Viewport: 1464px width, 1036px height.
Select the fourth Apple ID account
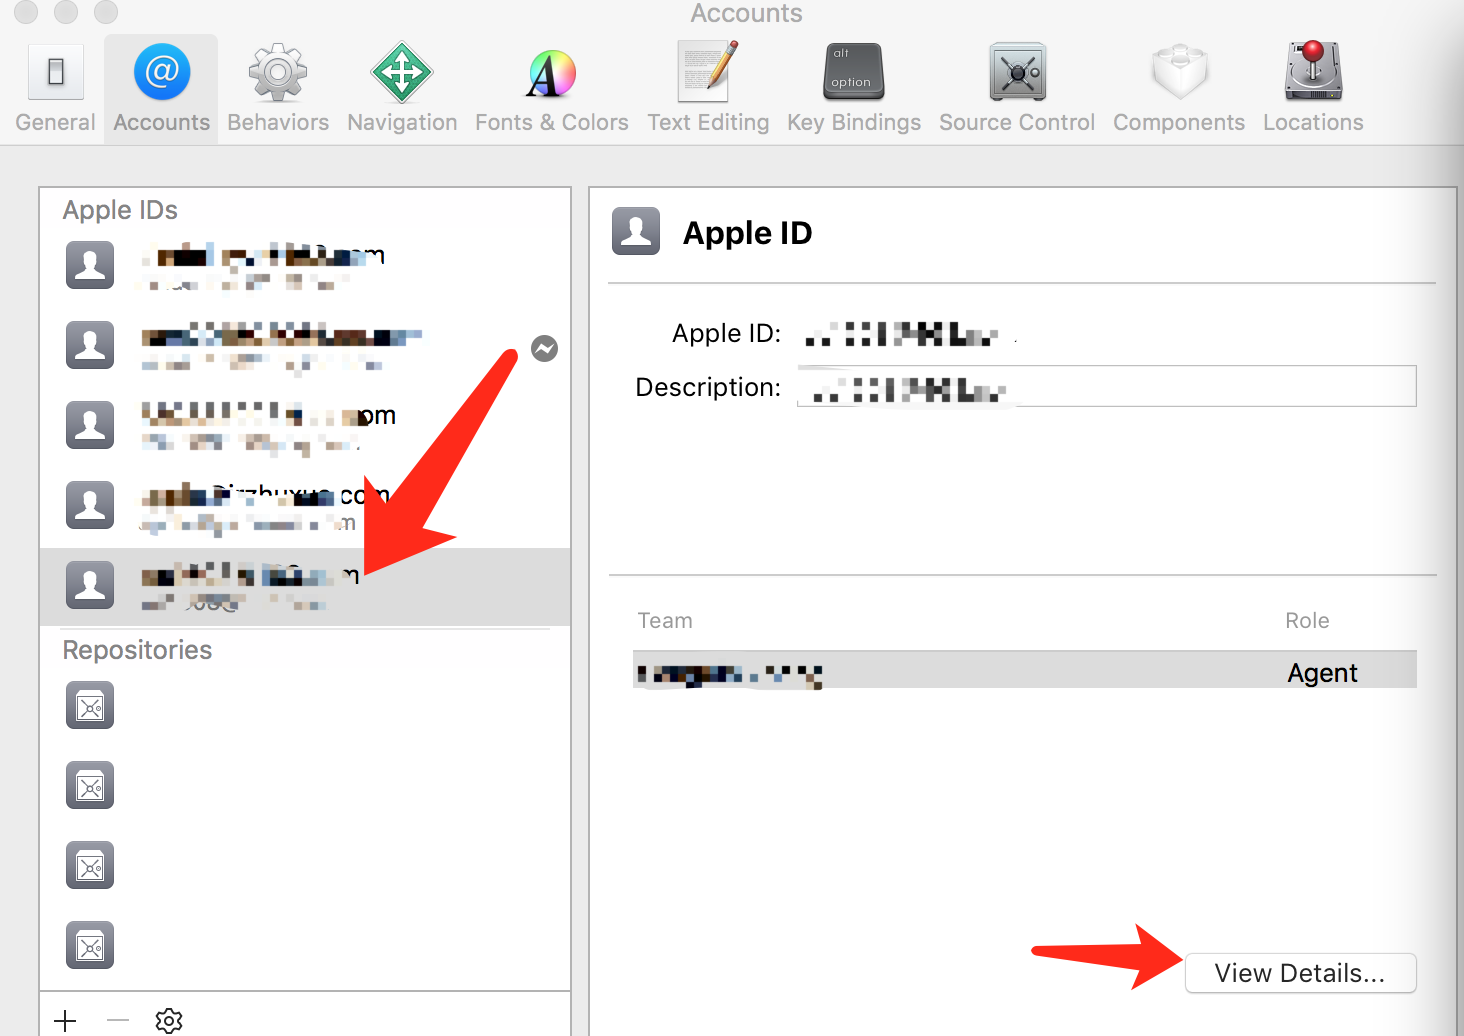(305, 506)
